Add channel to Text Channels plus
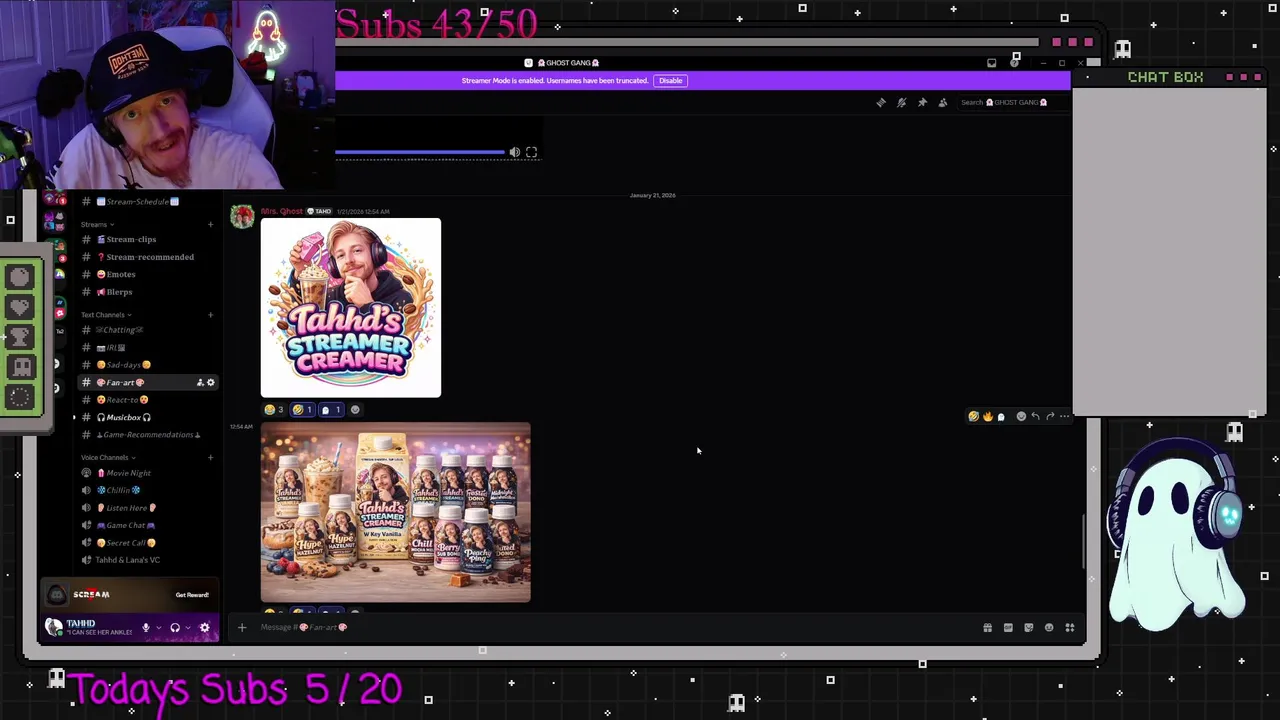 [x=210, y=315]
